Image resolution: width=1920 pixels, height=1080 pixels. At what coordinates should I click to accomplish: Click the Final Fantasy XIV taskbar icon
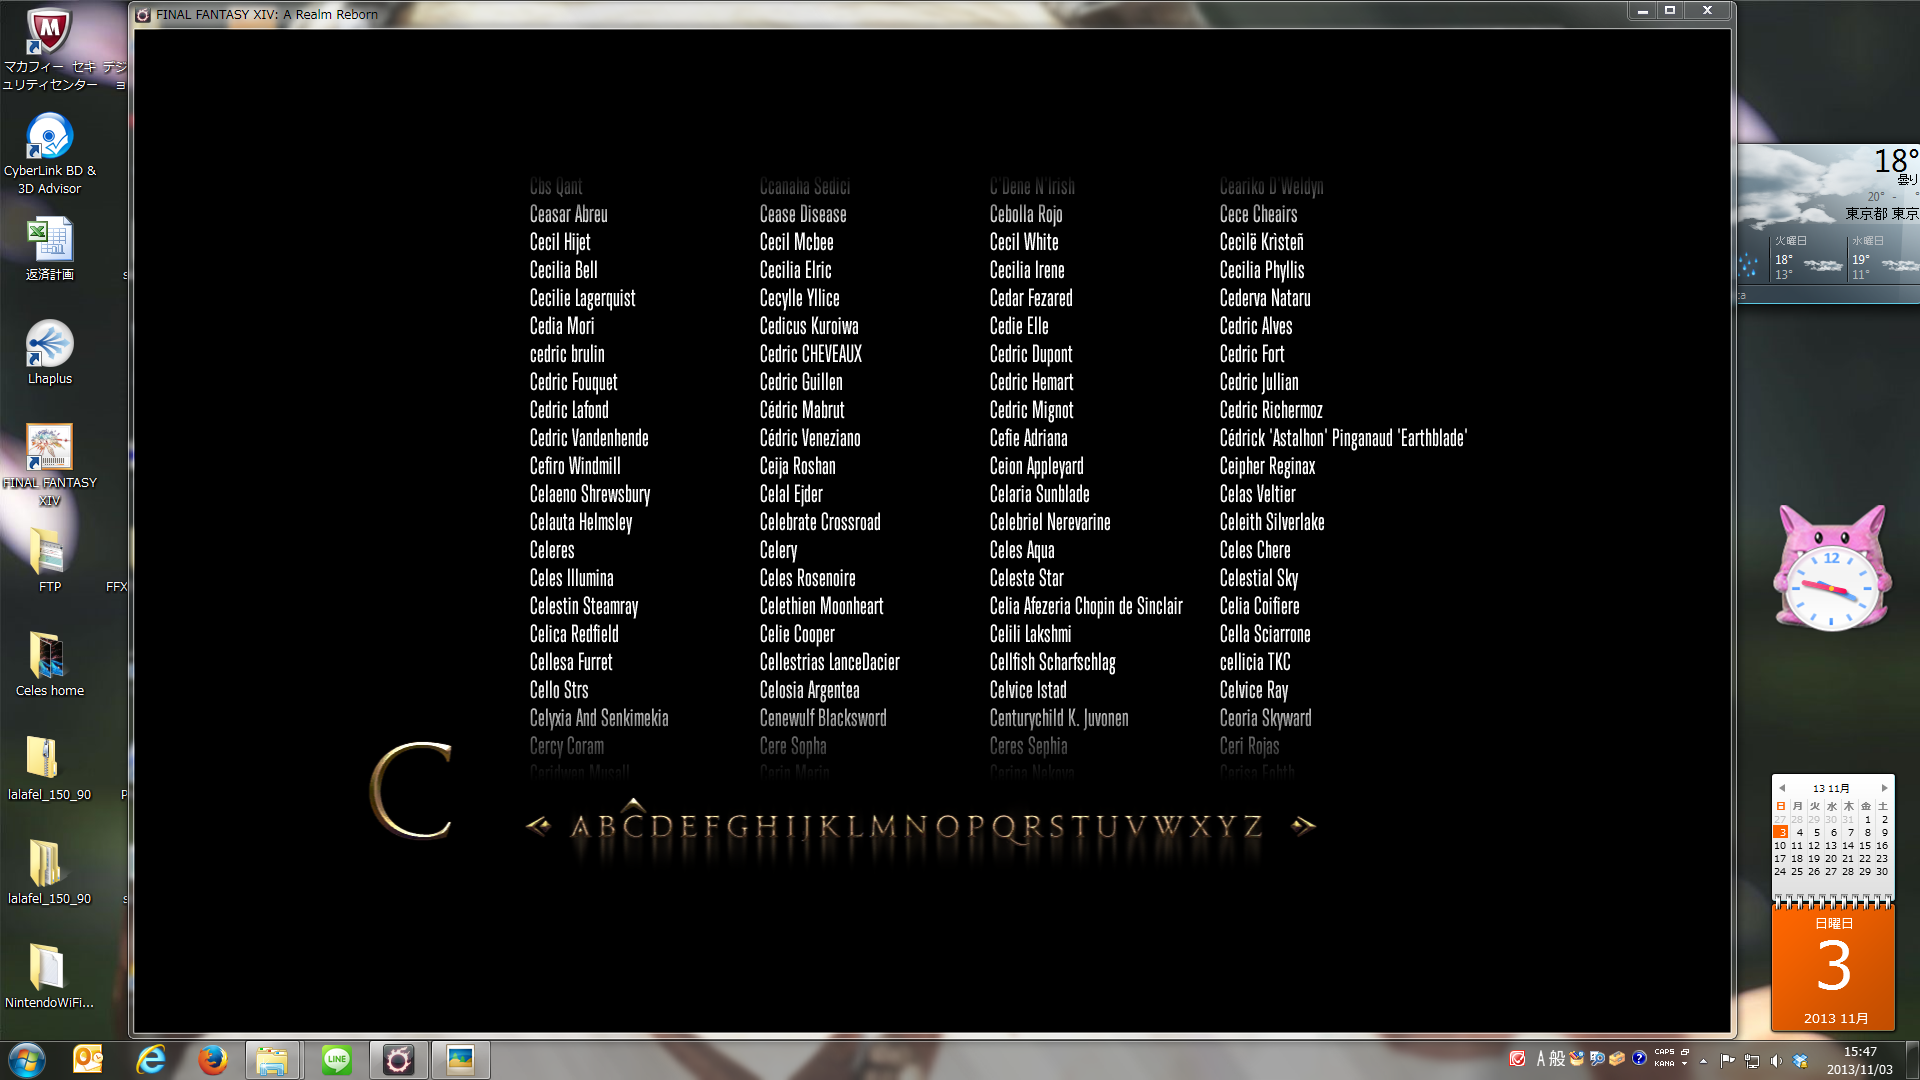pyautogui.click(x=398, y=1060)
